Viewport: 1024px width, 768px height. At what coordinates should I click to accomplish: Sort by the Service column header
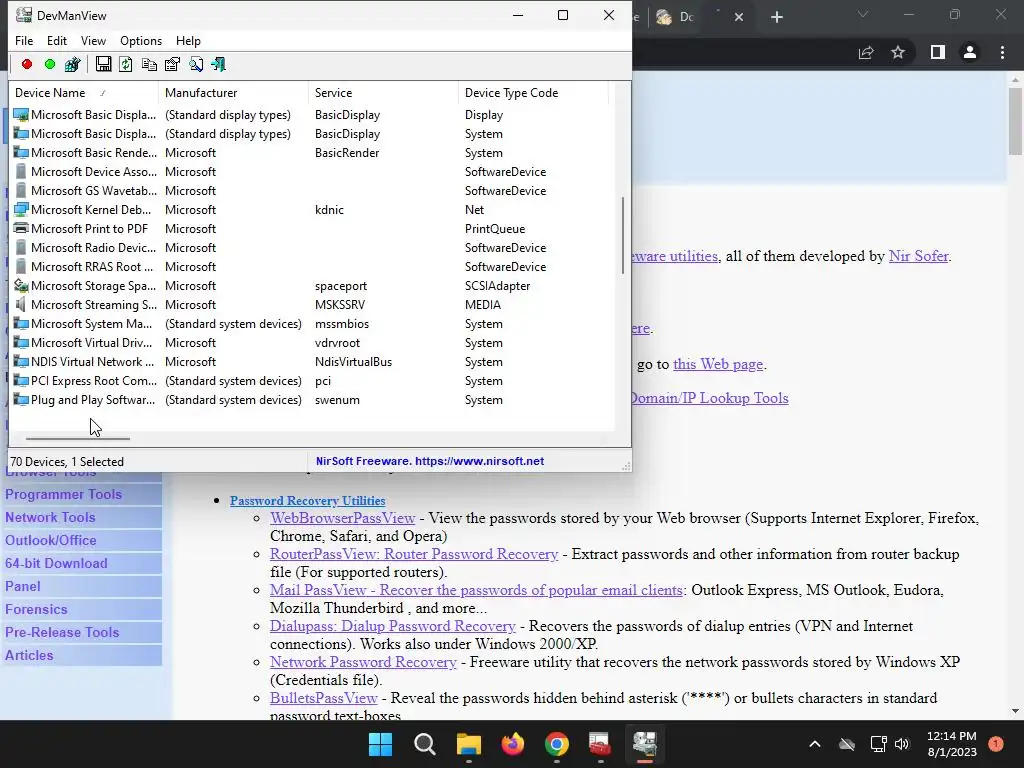tap(383, 93)
